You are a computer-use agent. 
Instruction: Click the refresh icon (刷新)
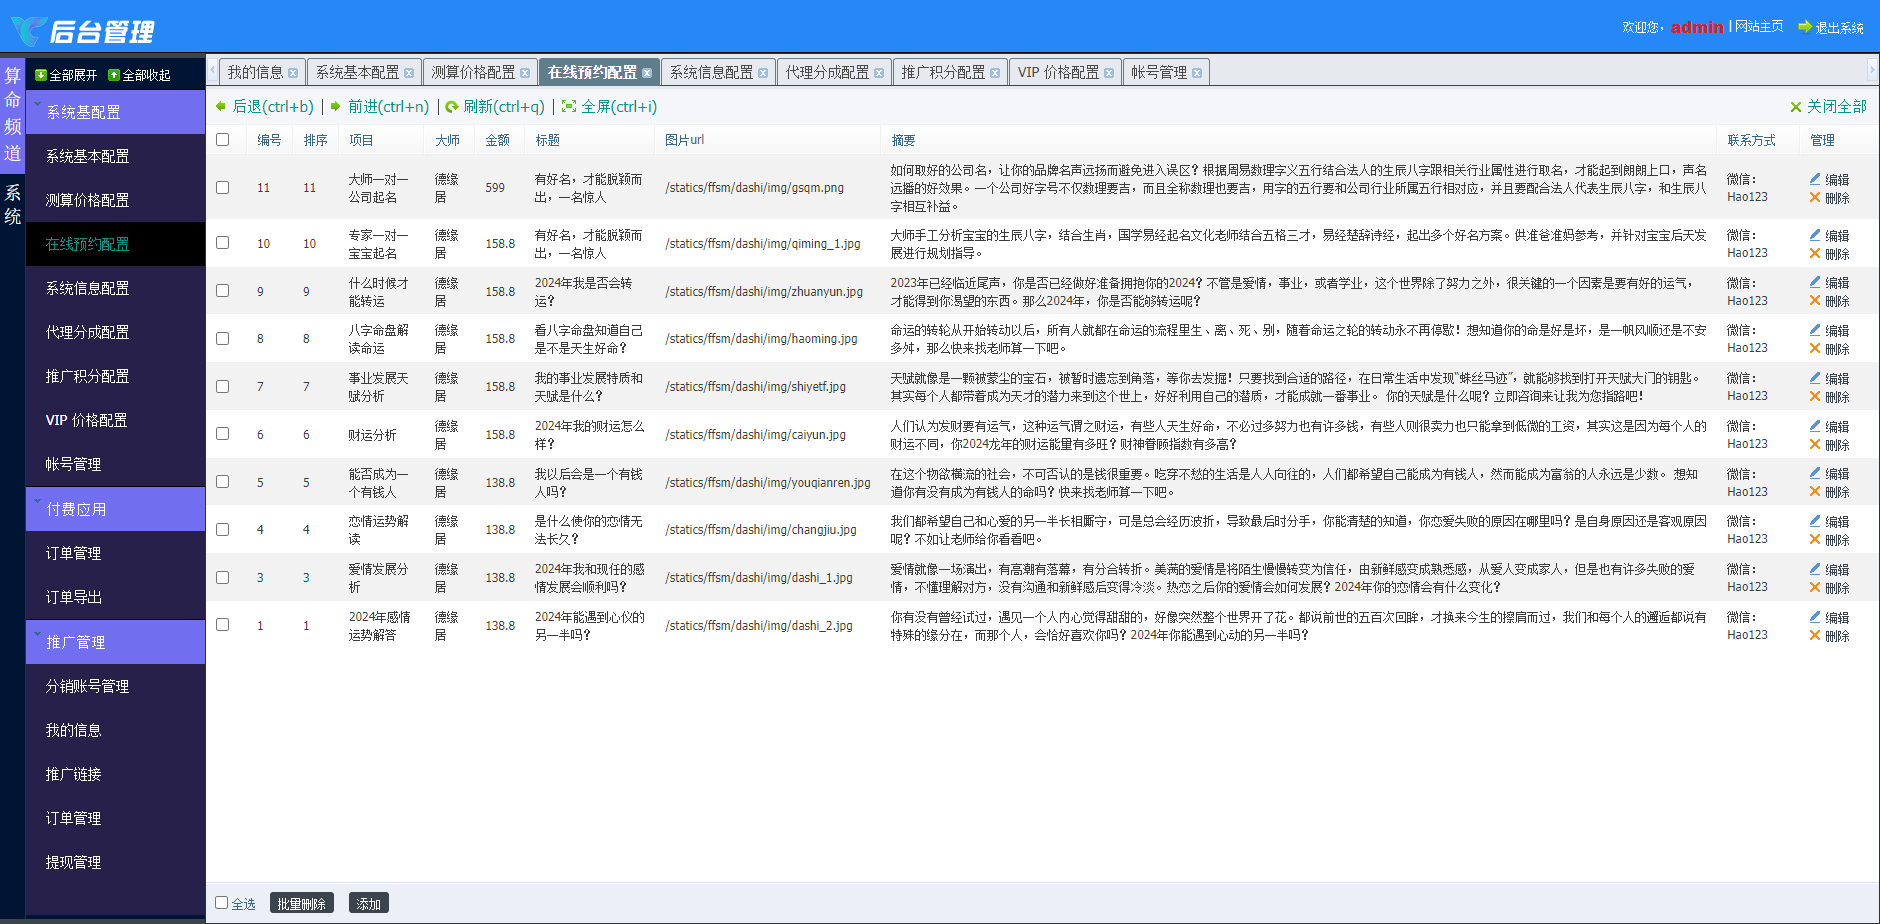coord(452,106)
